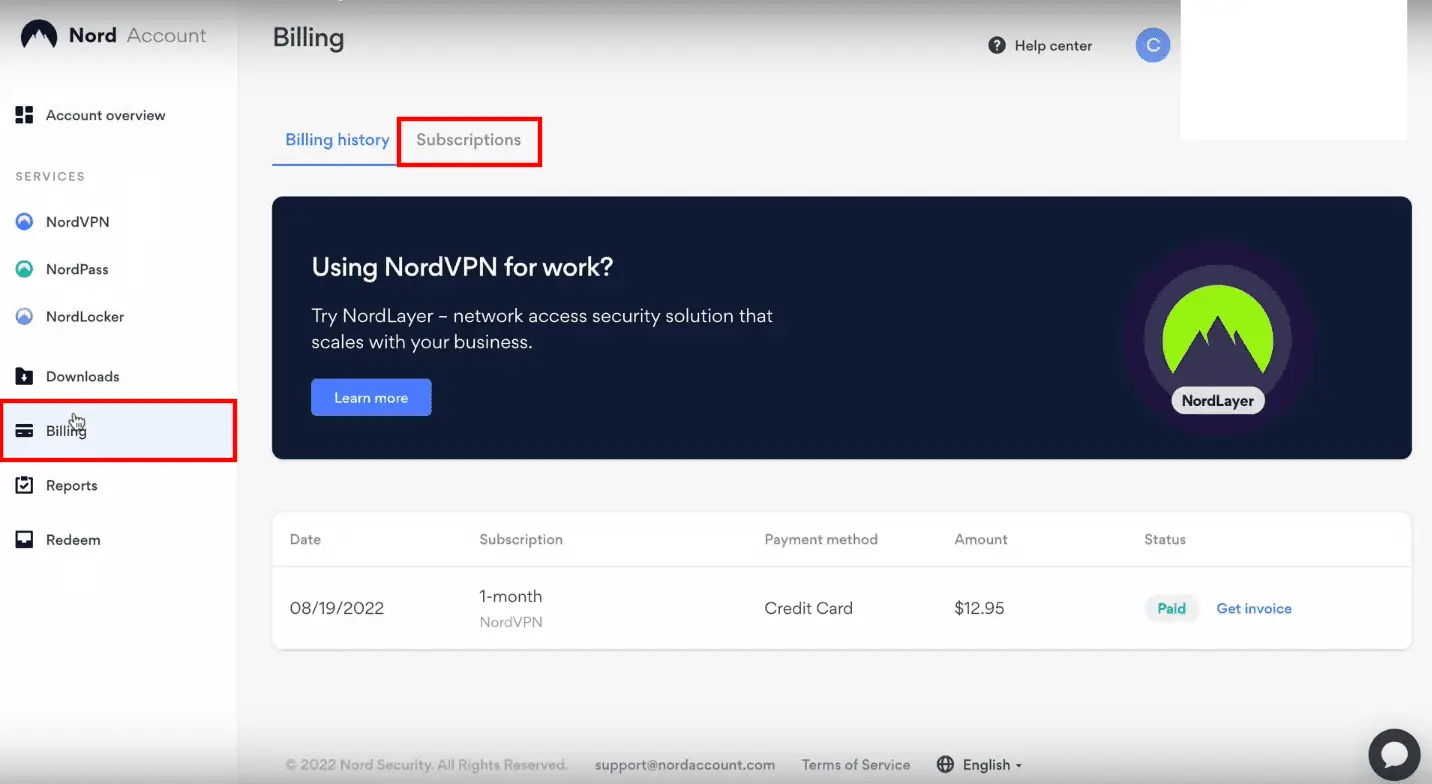
Task: Click the NordPass service icon
Action: (25, 269)
